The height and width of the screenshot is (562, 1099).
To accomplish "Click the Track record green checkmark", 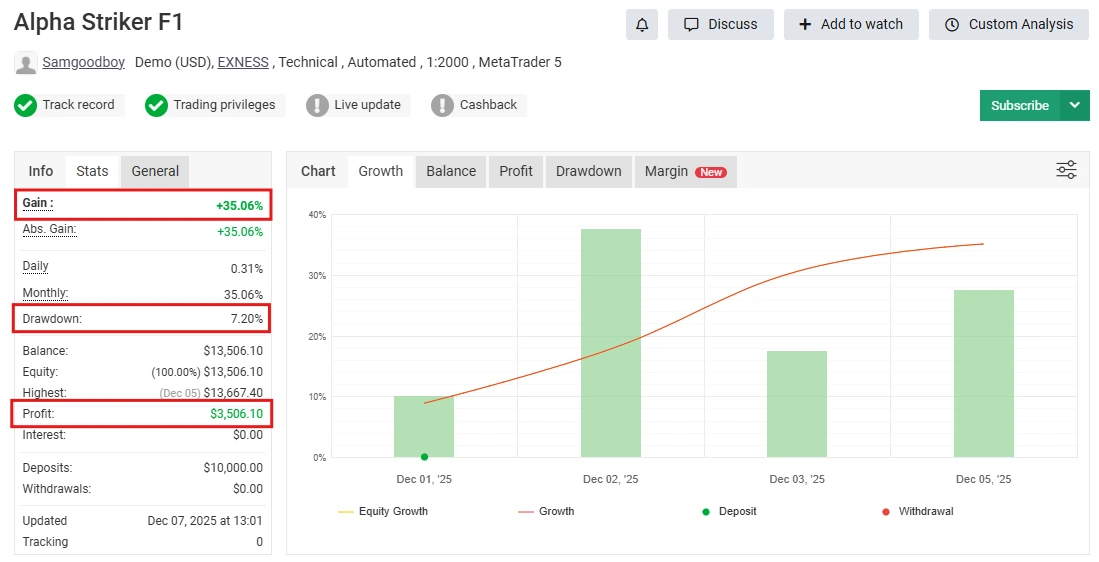I will click(x=26, y=105).
